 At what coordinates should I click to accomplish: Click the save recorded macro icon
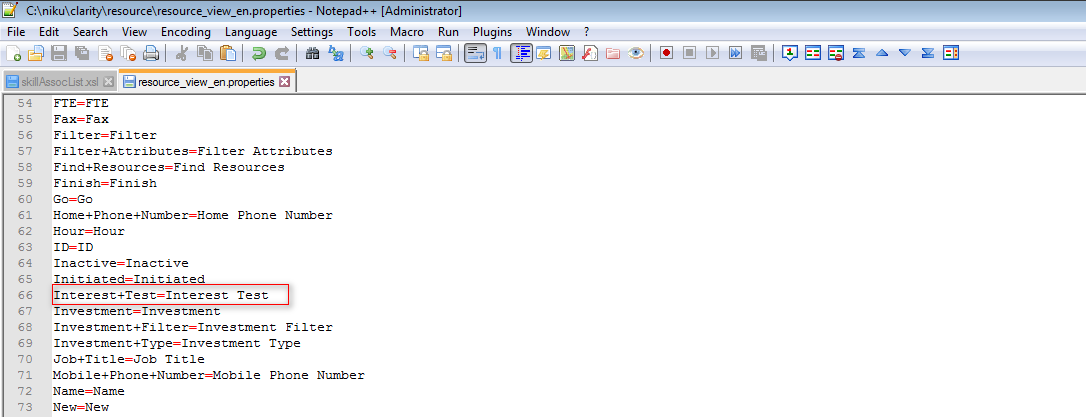[x=758, y=53]
